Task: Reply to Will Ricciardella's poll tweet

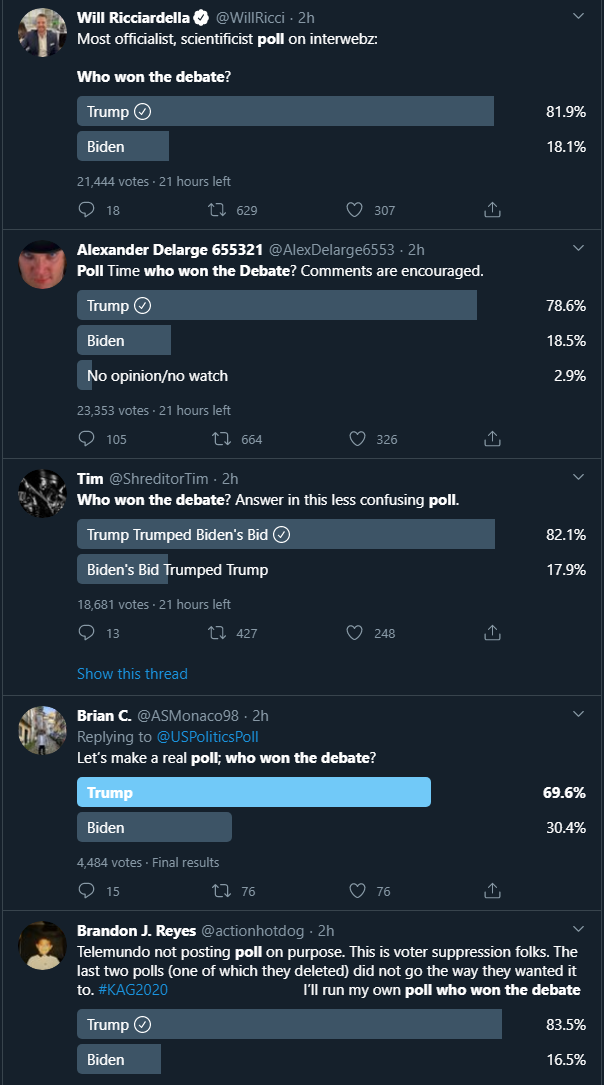Action: 86,210
